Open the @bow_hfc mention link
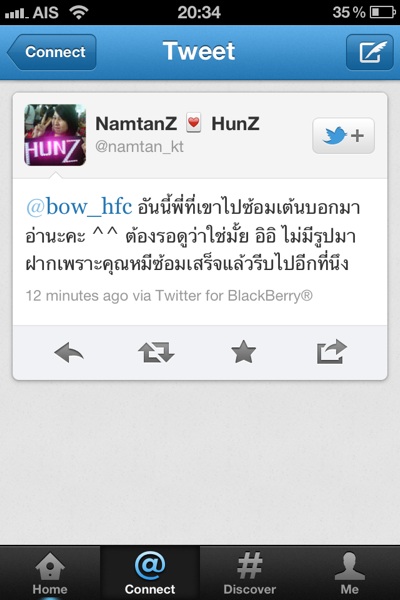The height and width of the screenshot is (600, 400). tap(79, 207)
